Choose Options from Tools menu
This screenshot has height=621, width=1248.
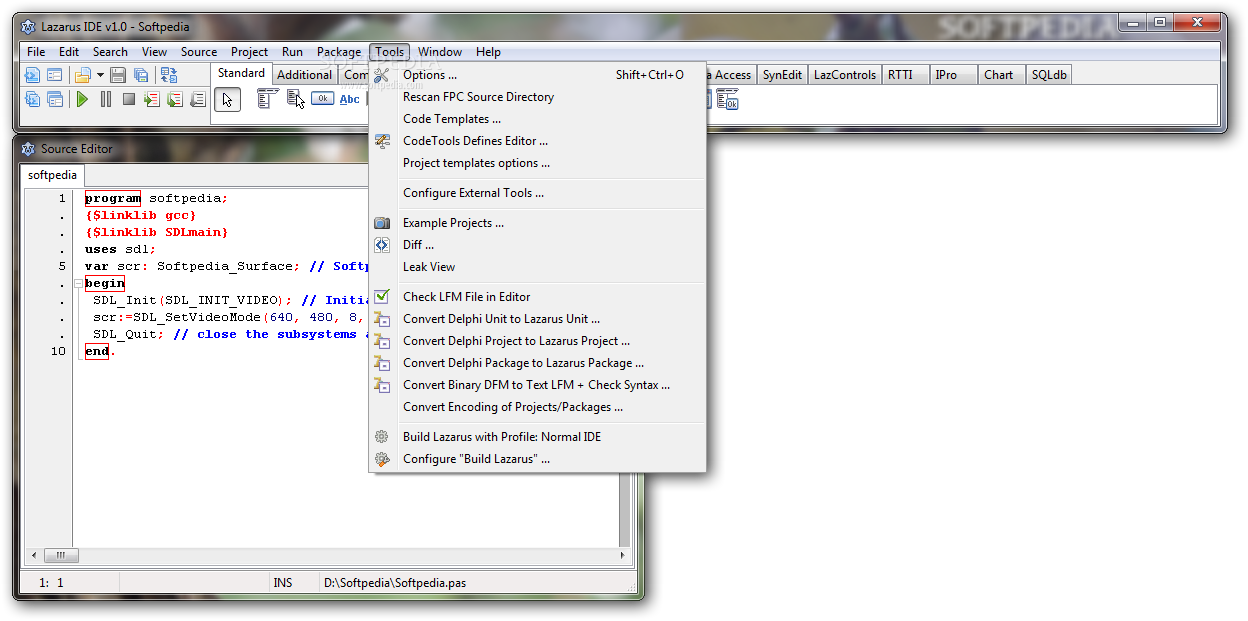click(x=538, y=75)
